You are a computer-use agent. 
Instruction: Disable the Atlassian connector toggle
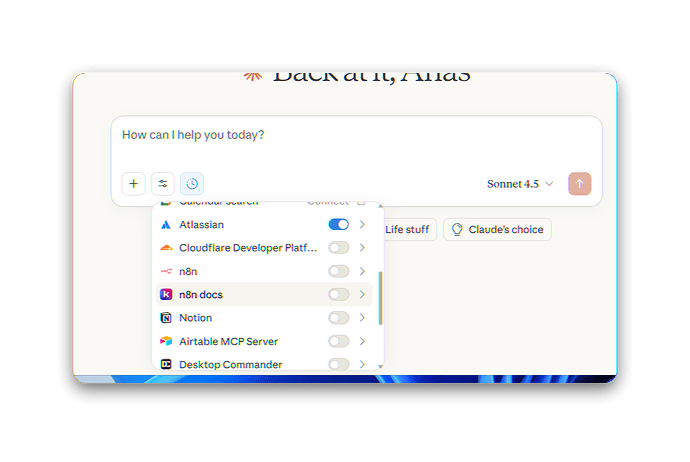pyautogui.click(x=338, y=224)
